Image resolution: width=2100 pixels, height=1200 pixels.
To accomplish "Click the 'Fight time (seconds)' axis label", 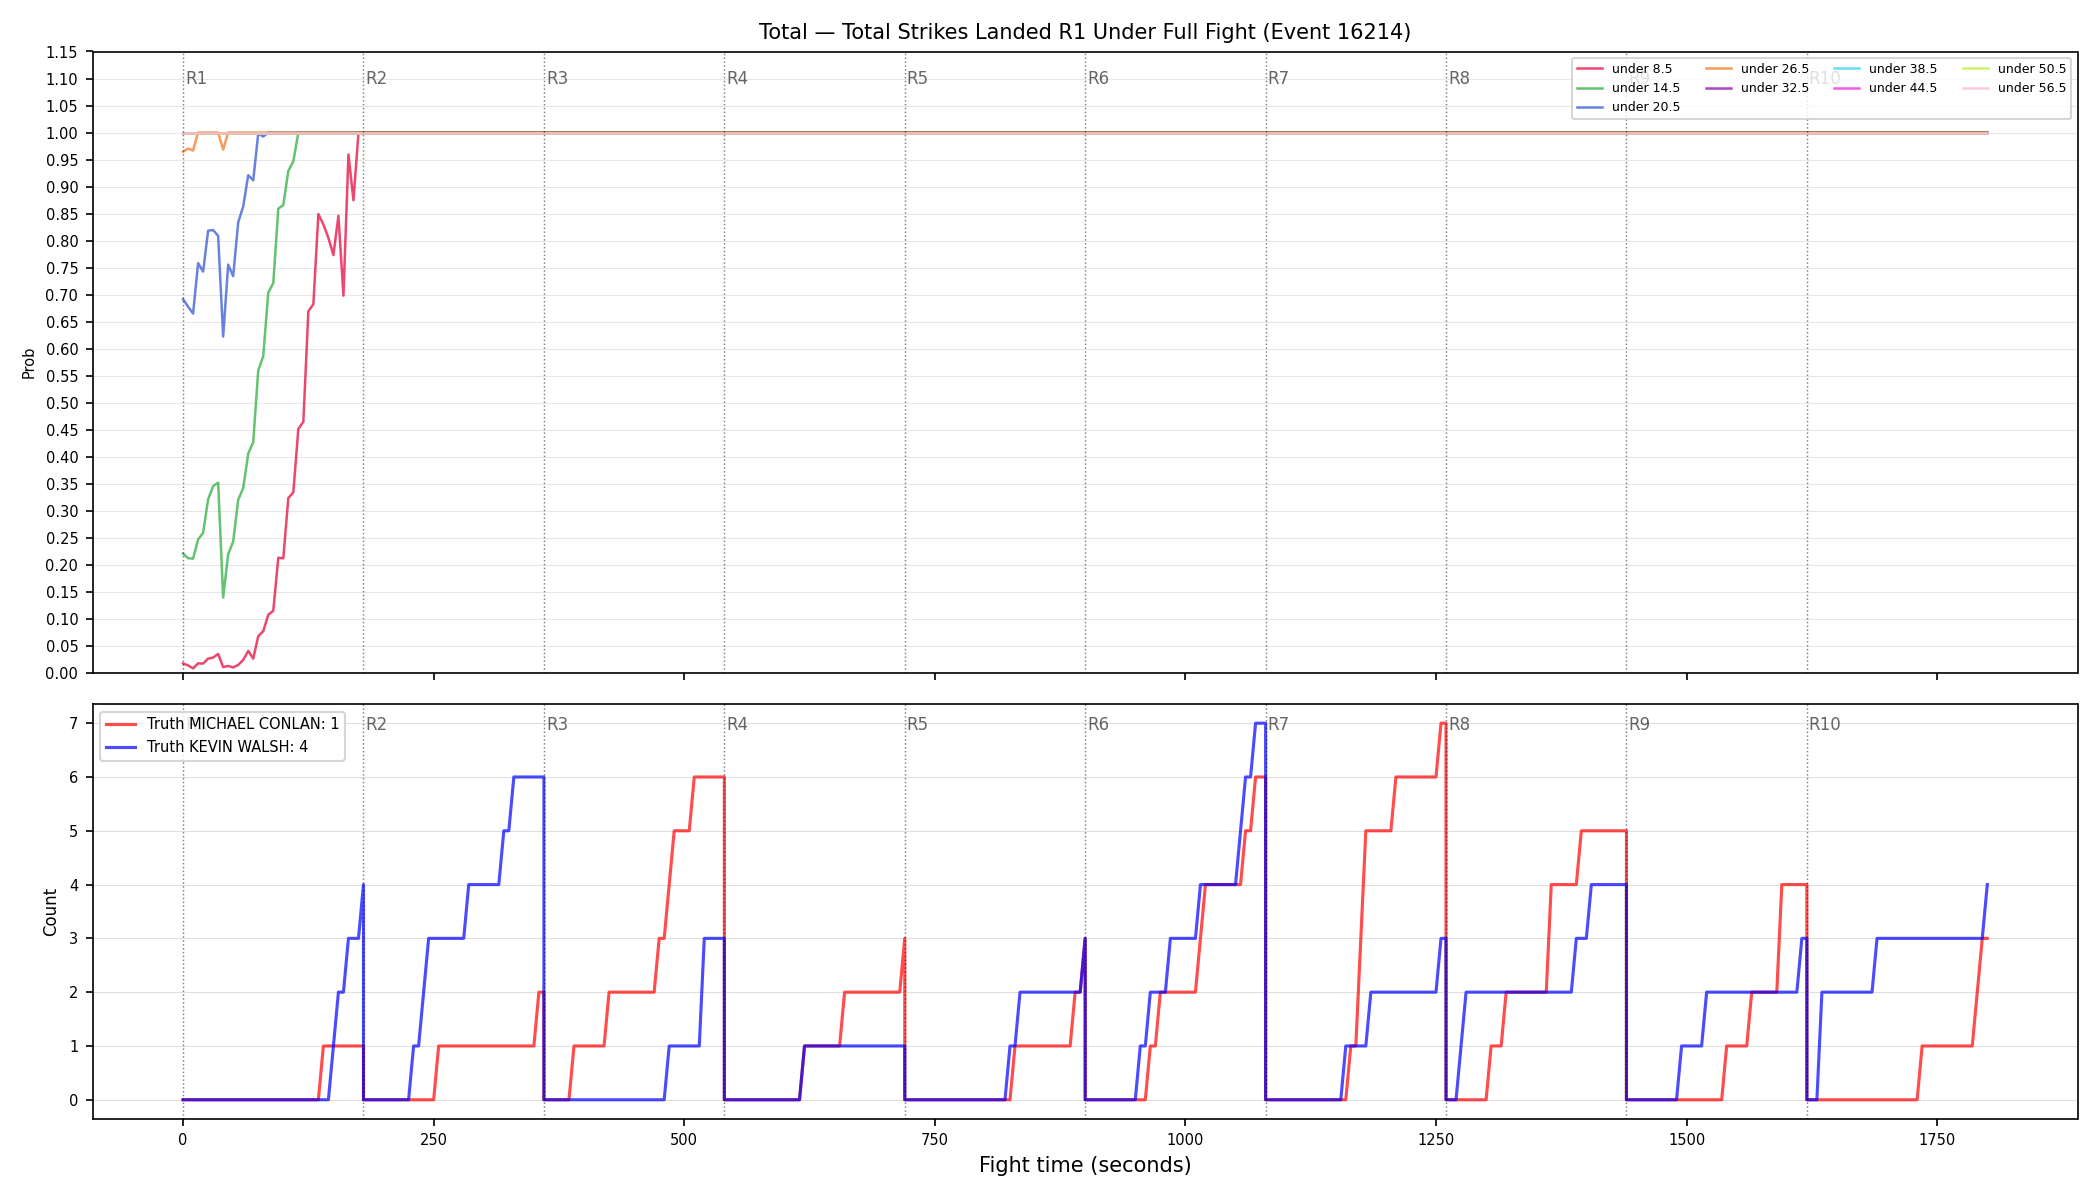I will pos(1085,1165).
